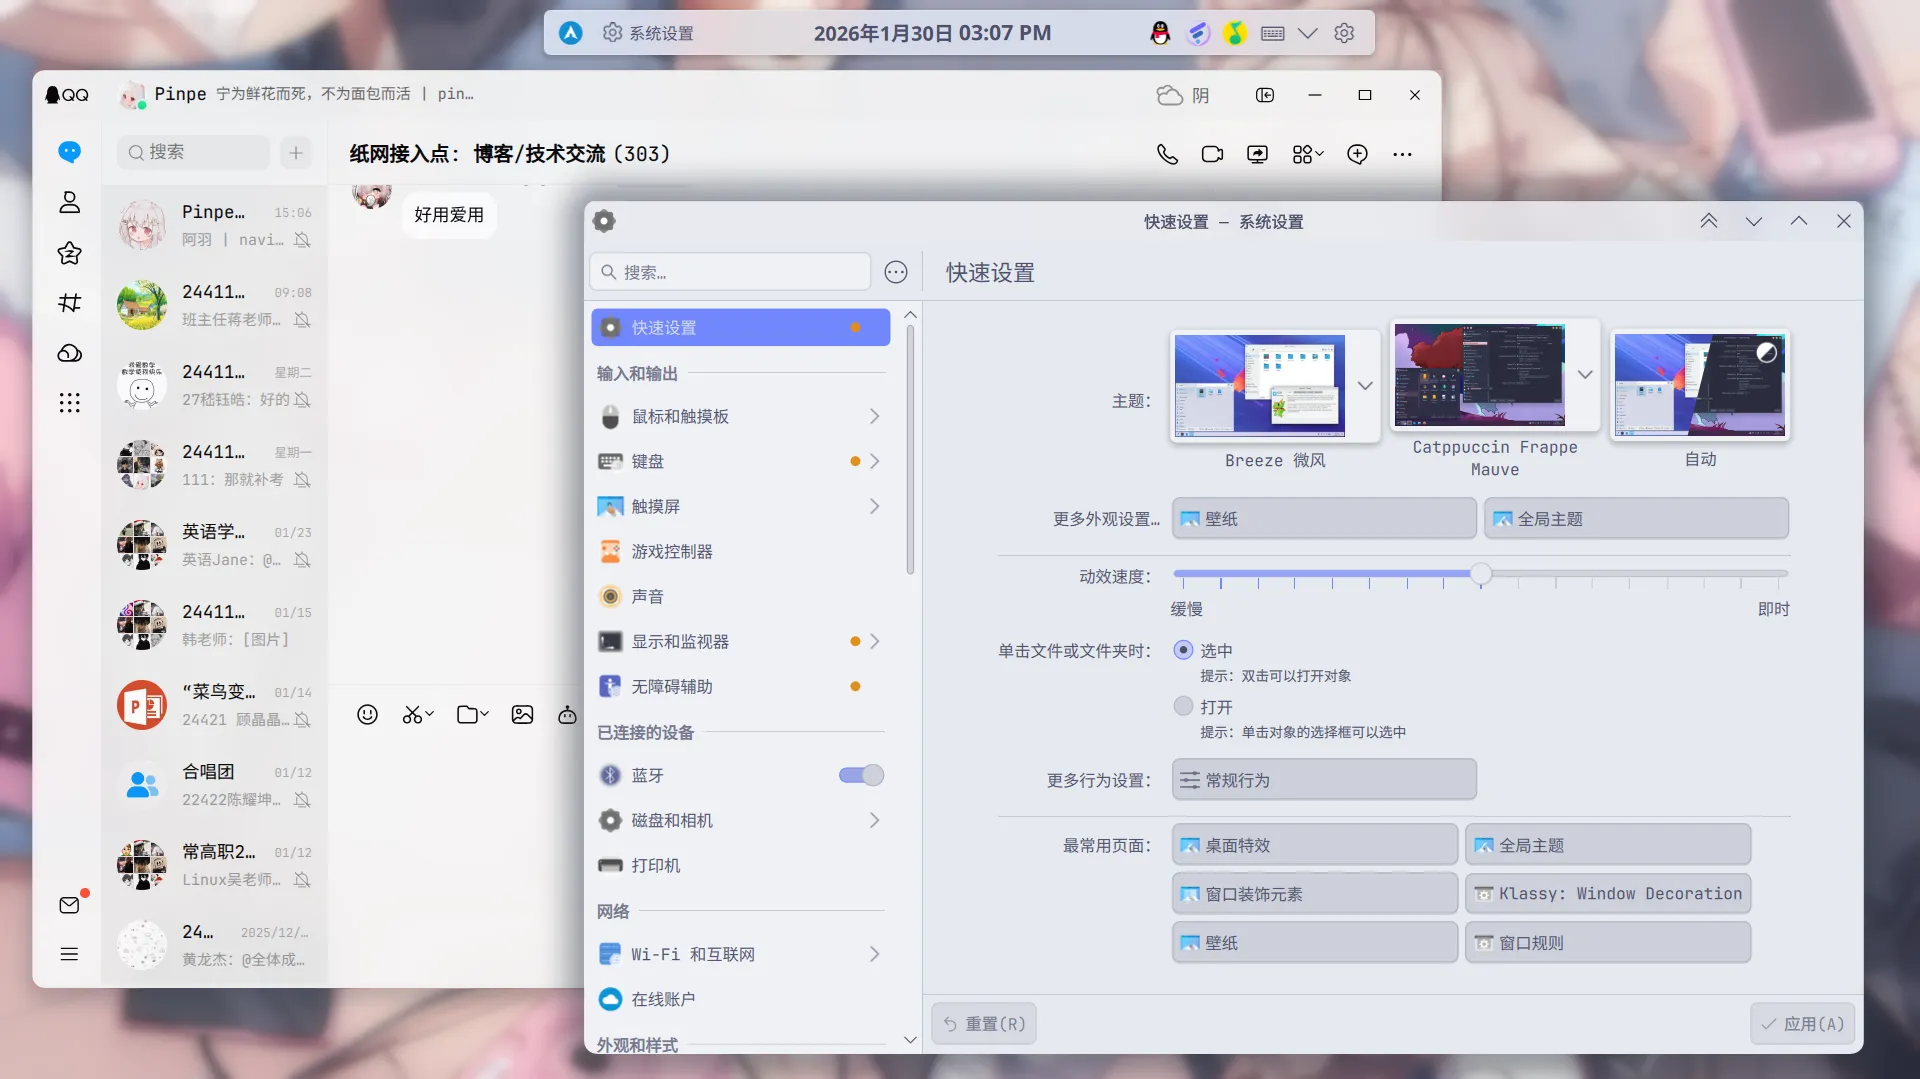Toggle the 蓝牙 Bluetooth switch

pos(861,775)
